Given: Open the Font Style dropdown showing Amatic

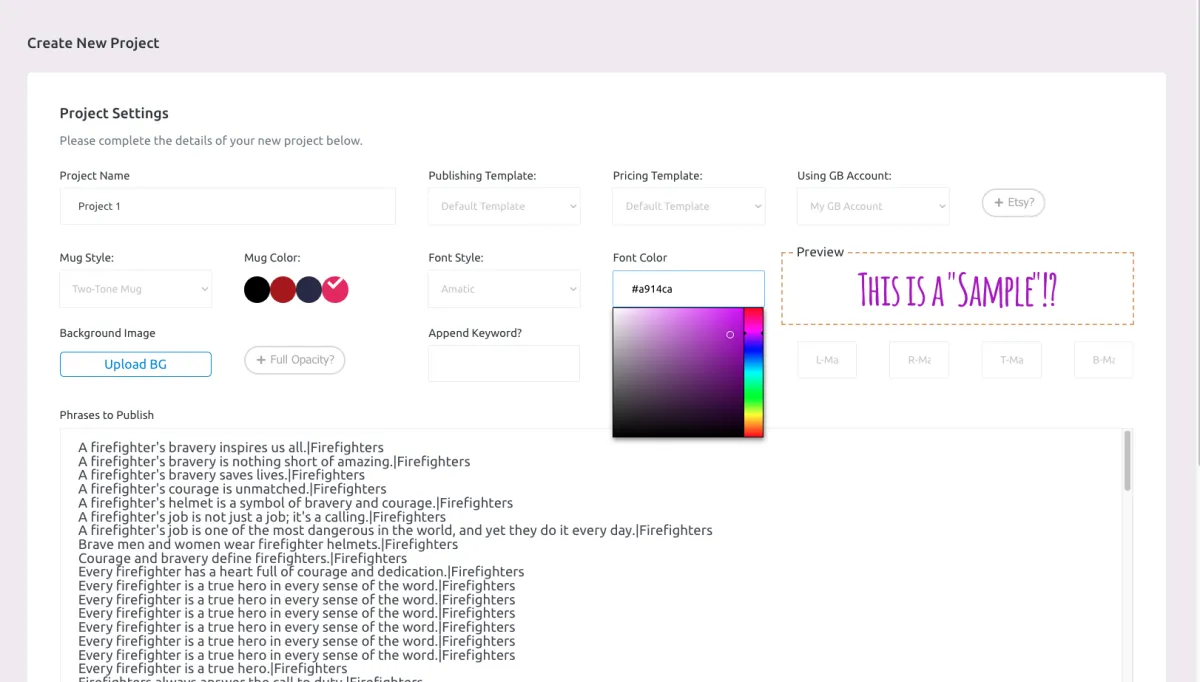Looking at the screenshot, I should click(x=504, y=289).
